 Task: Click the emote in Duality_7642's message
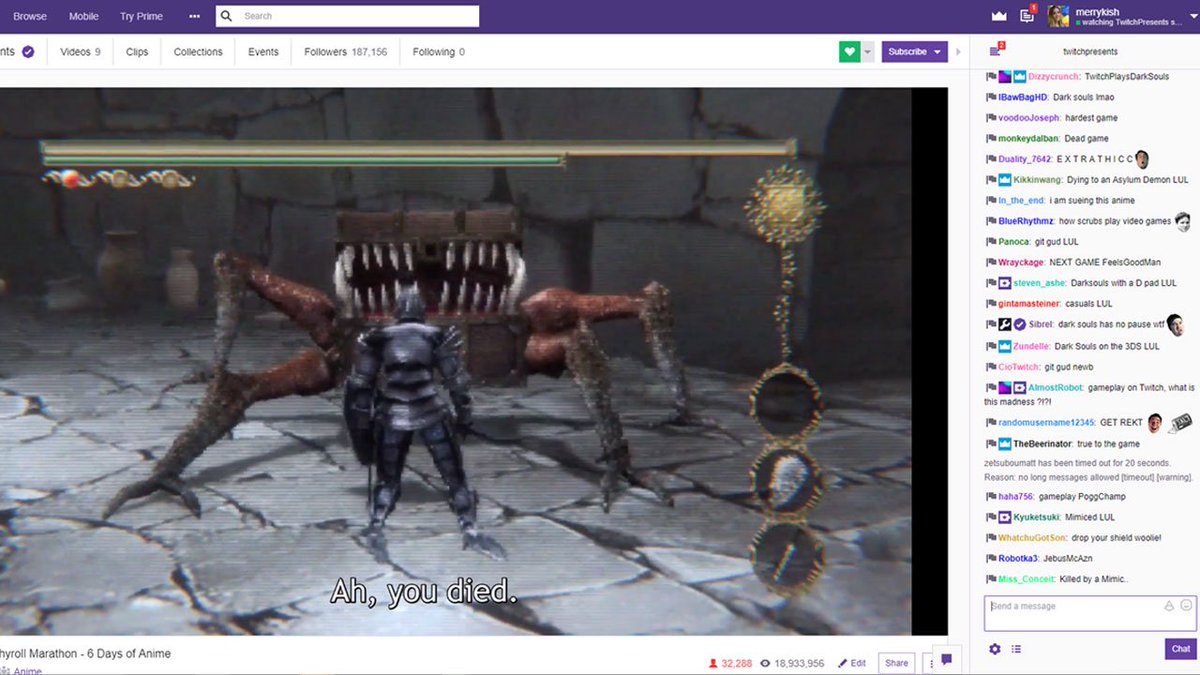pyautogui.click(x=1142, y=160)
